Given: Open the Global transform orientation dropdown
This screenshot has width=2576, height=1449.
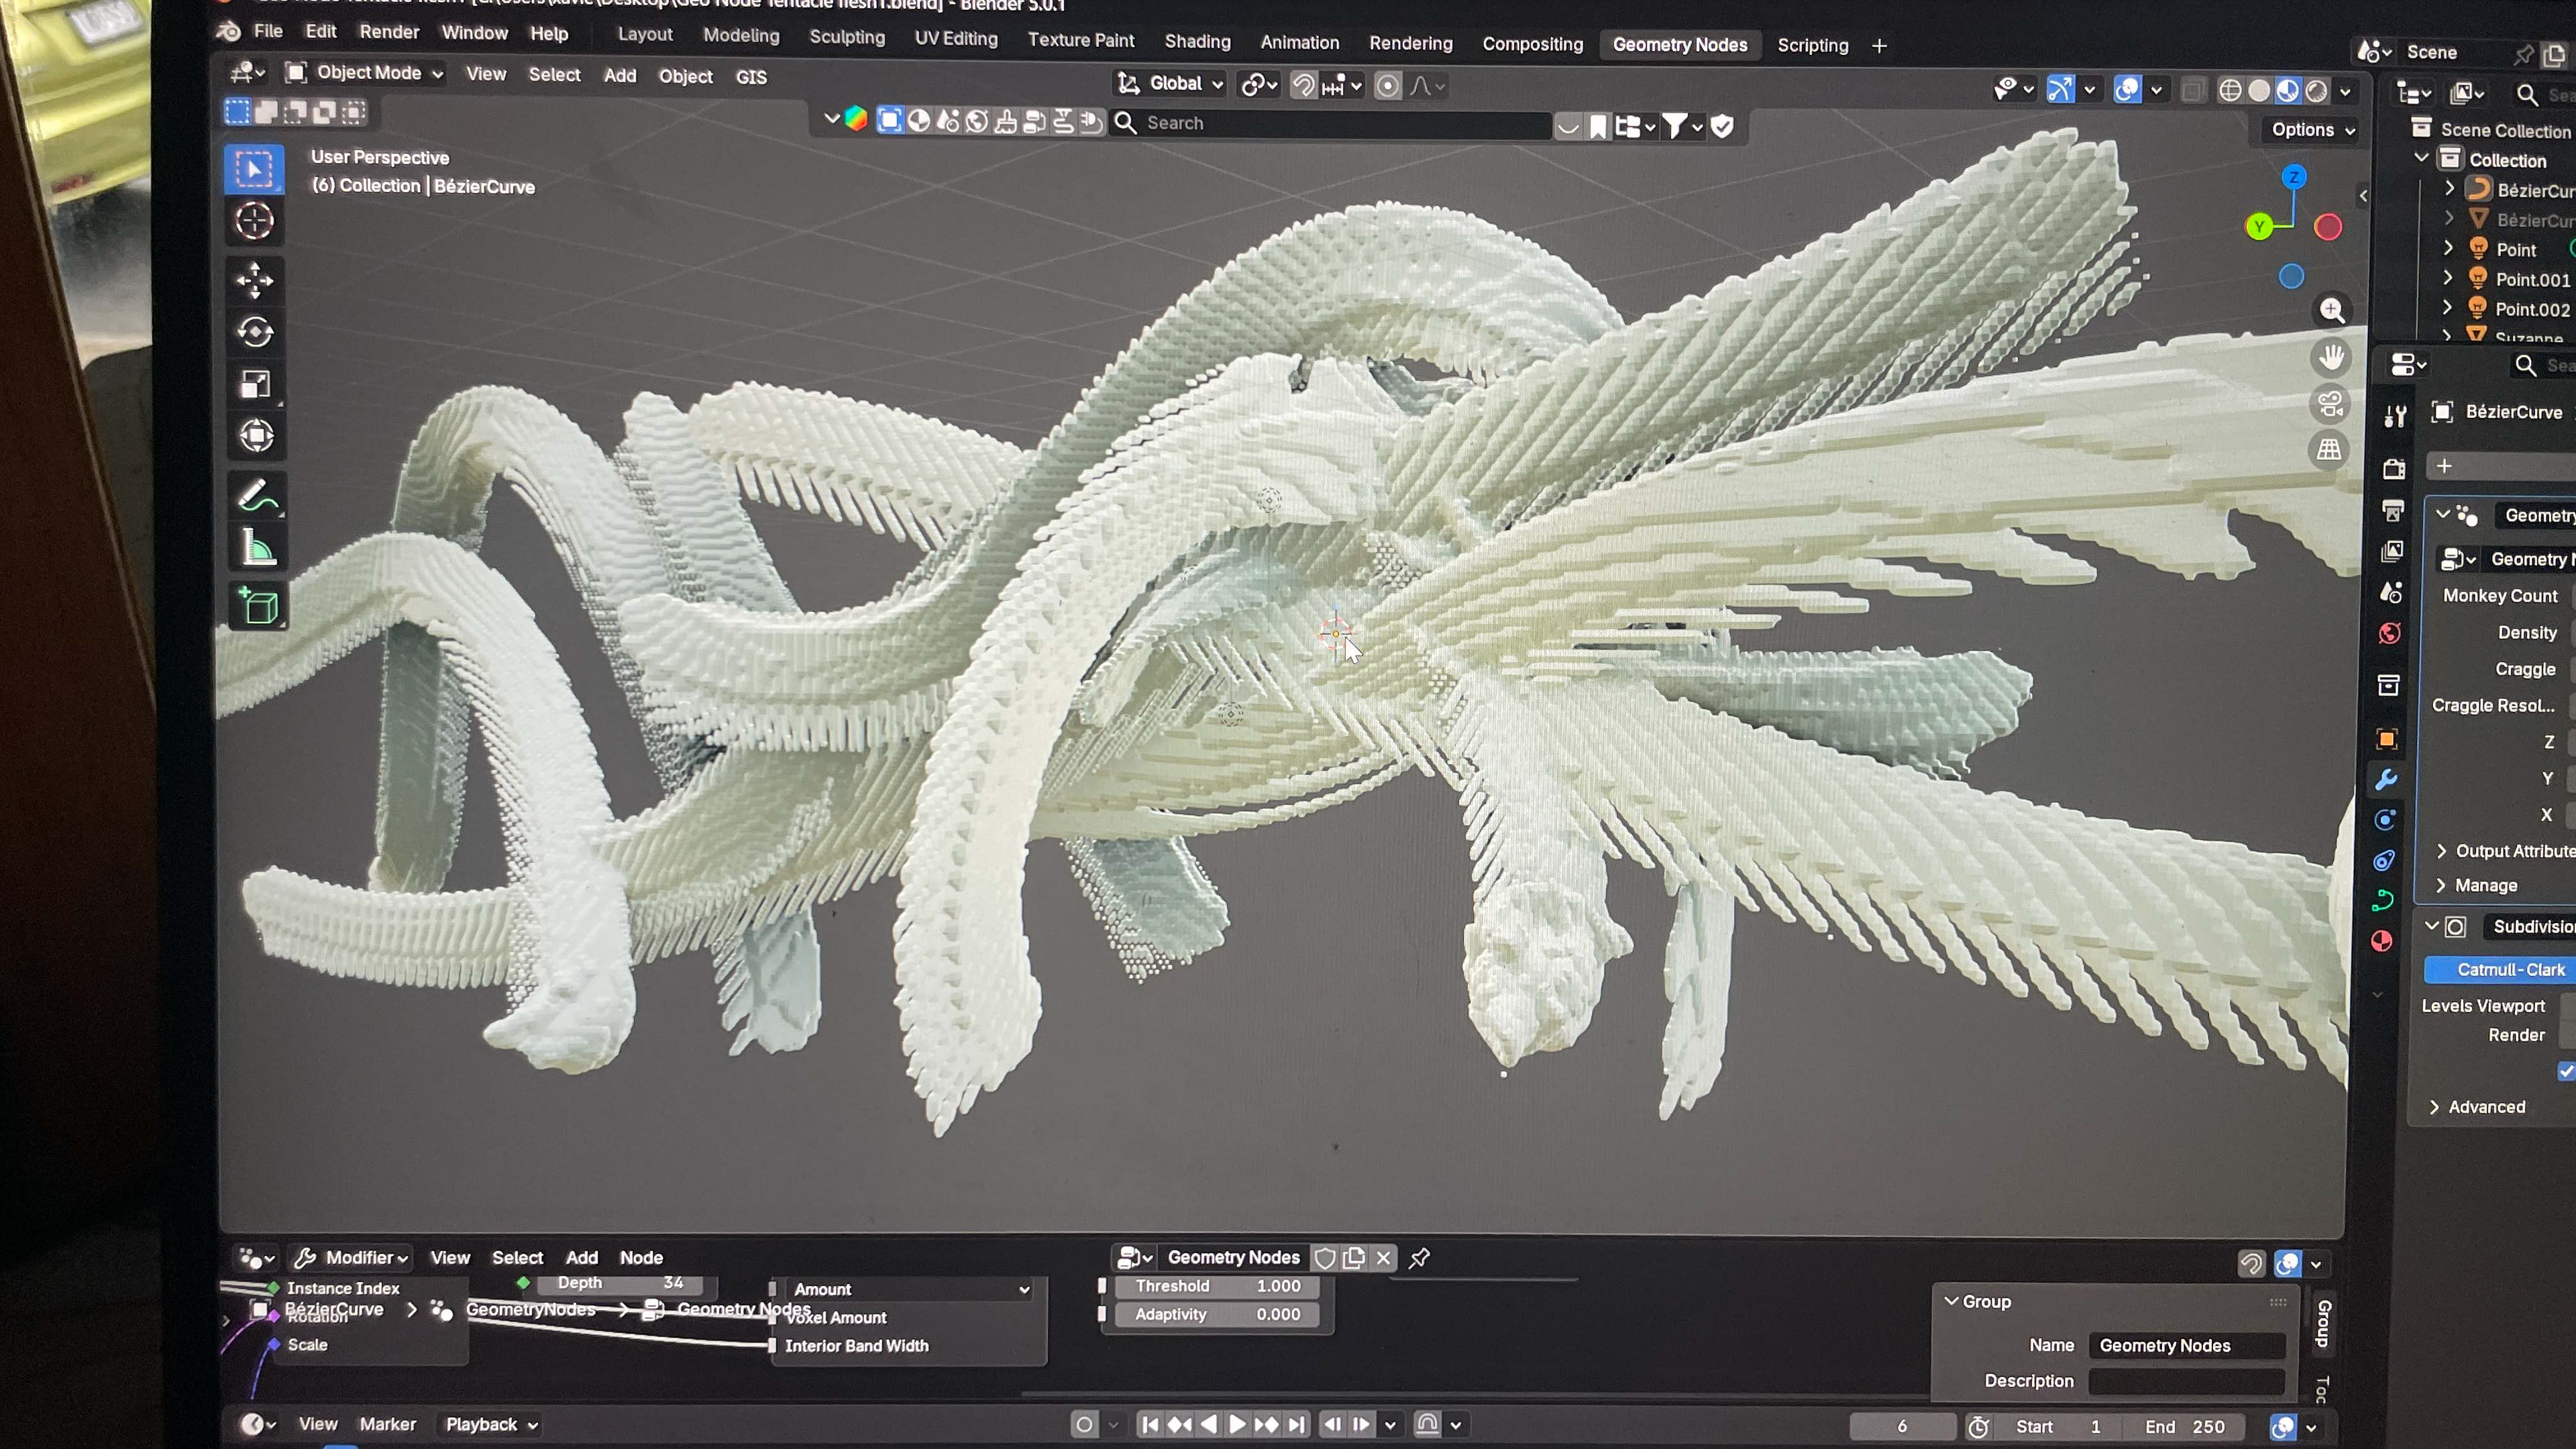Looking at the screenshot, I should [1170, 84].
